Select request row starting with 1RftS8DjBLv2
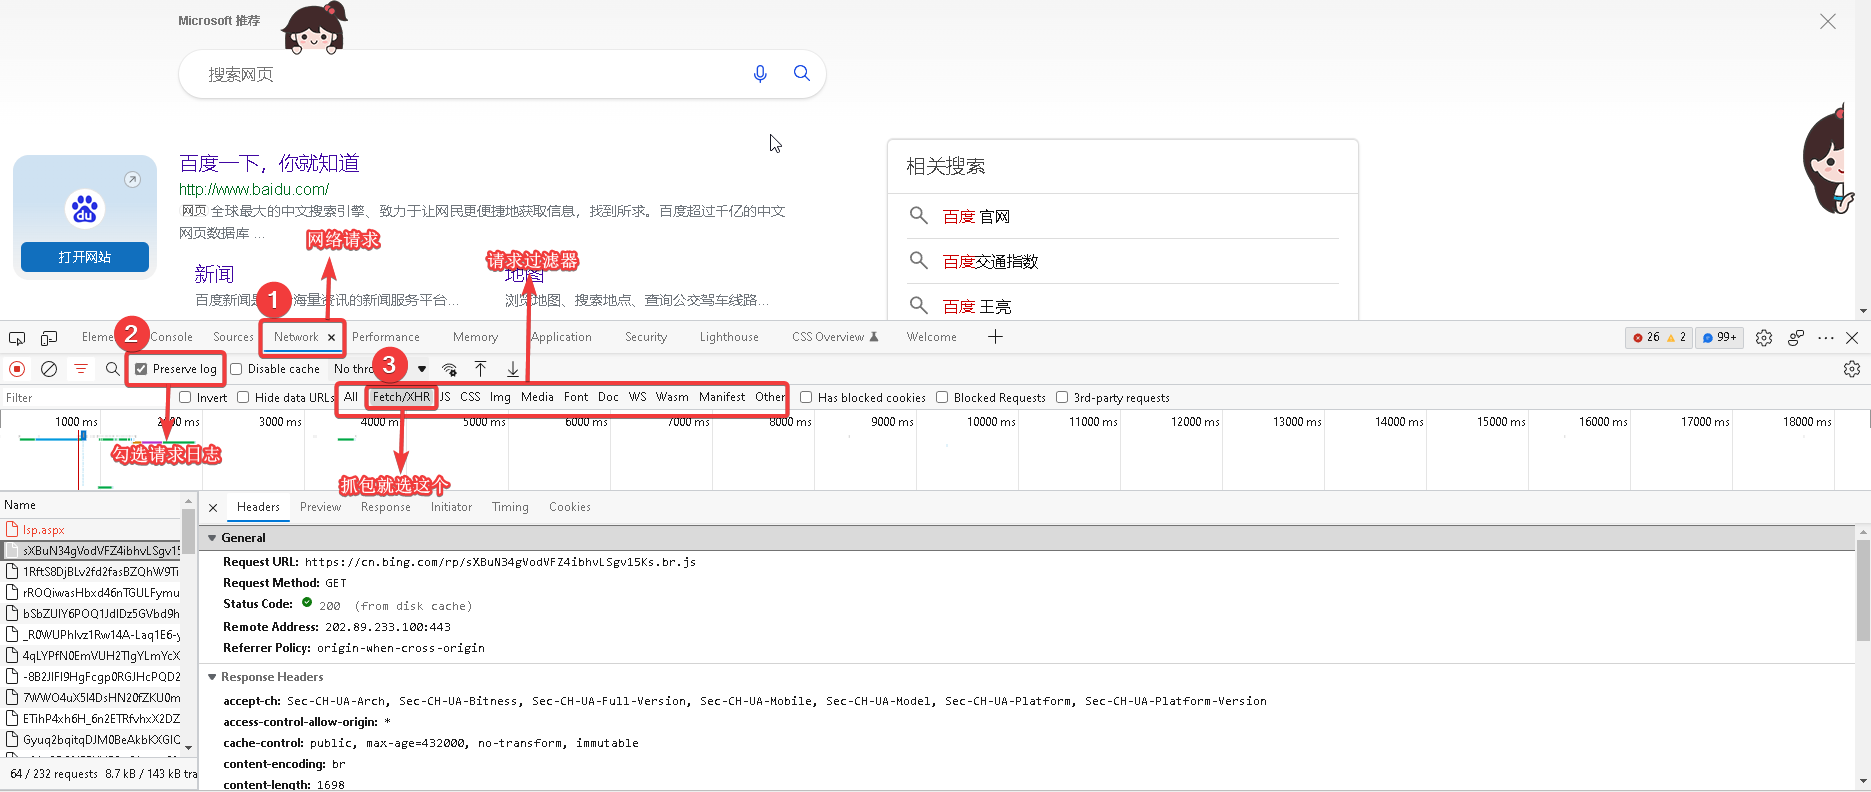Viewport: 1871px width, 792px height. (x=90, y=572)
